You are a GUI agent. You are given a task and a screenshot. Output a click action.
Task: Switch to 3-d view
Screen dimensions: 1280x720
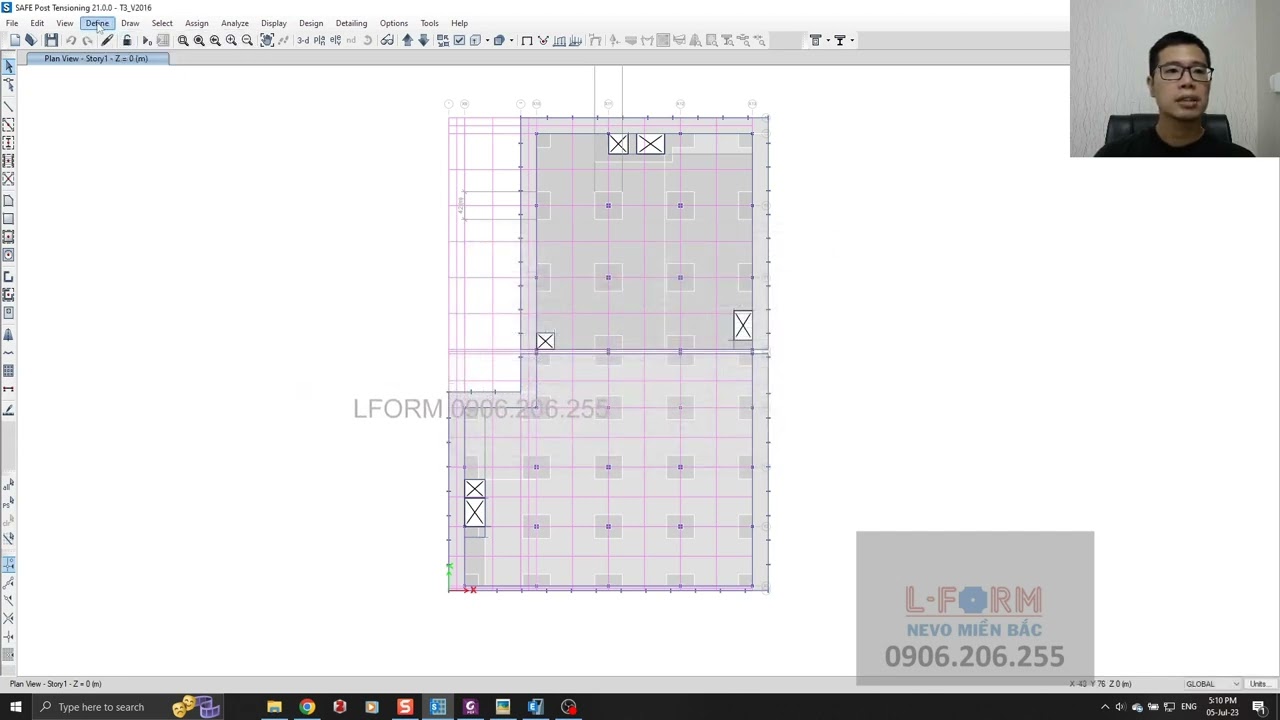[303, 40]
